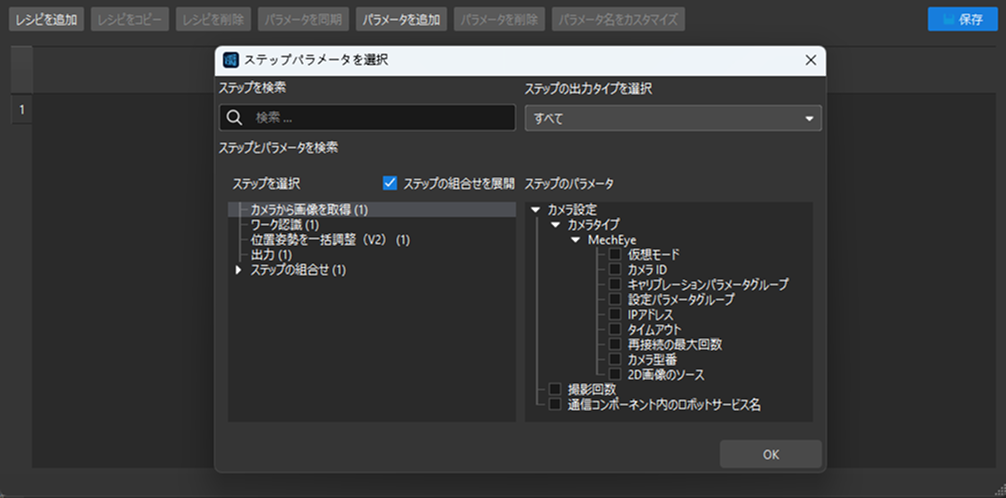Check the 仮想モード parameter
Viewport: 1006px width, 498px height.
pyautogui.click(x=615, y=255)
